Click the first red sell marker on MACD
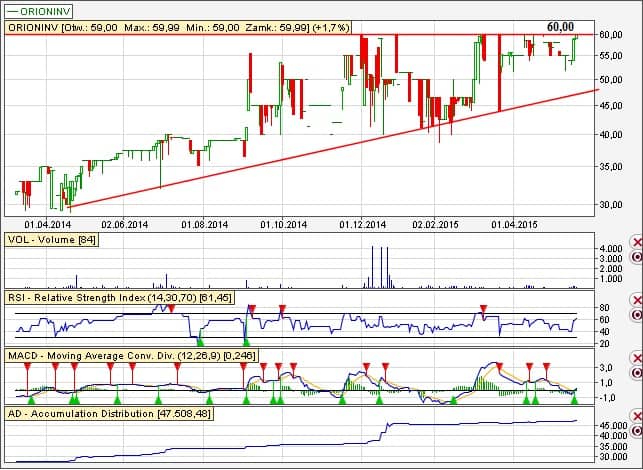 point(28,366)
